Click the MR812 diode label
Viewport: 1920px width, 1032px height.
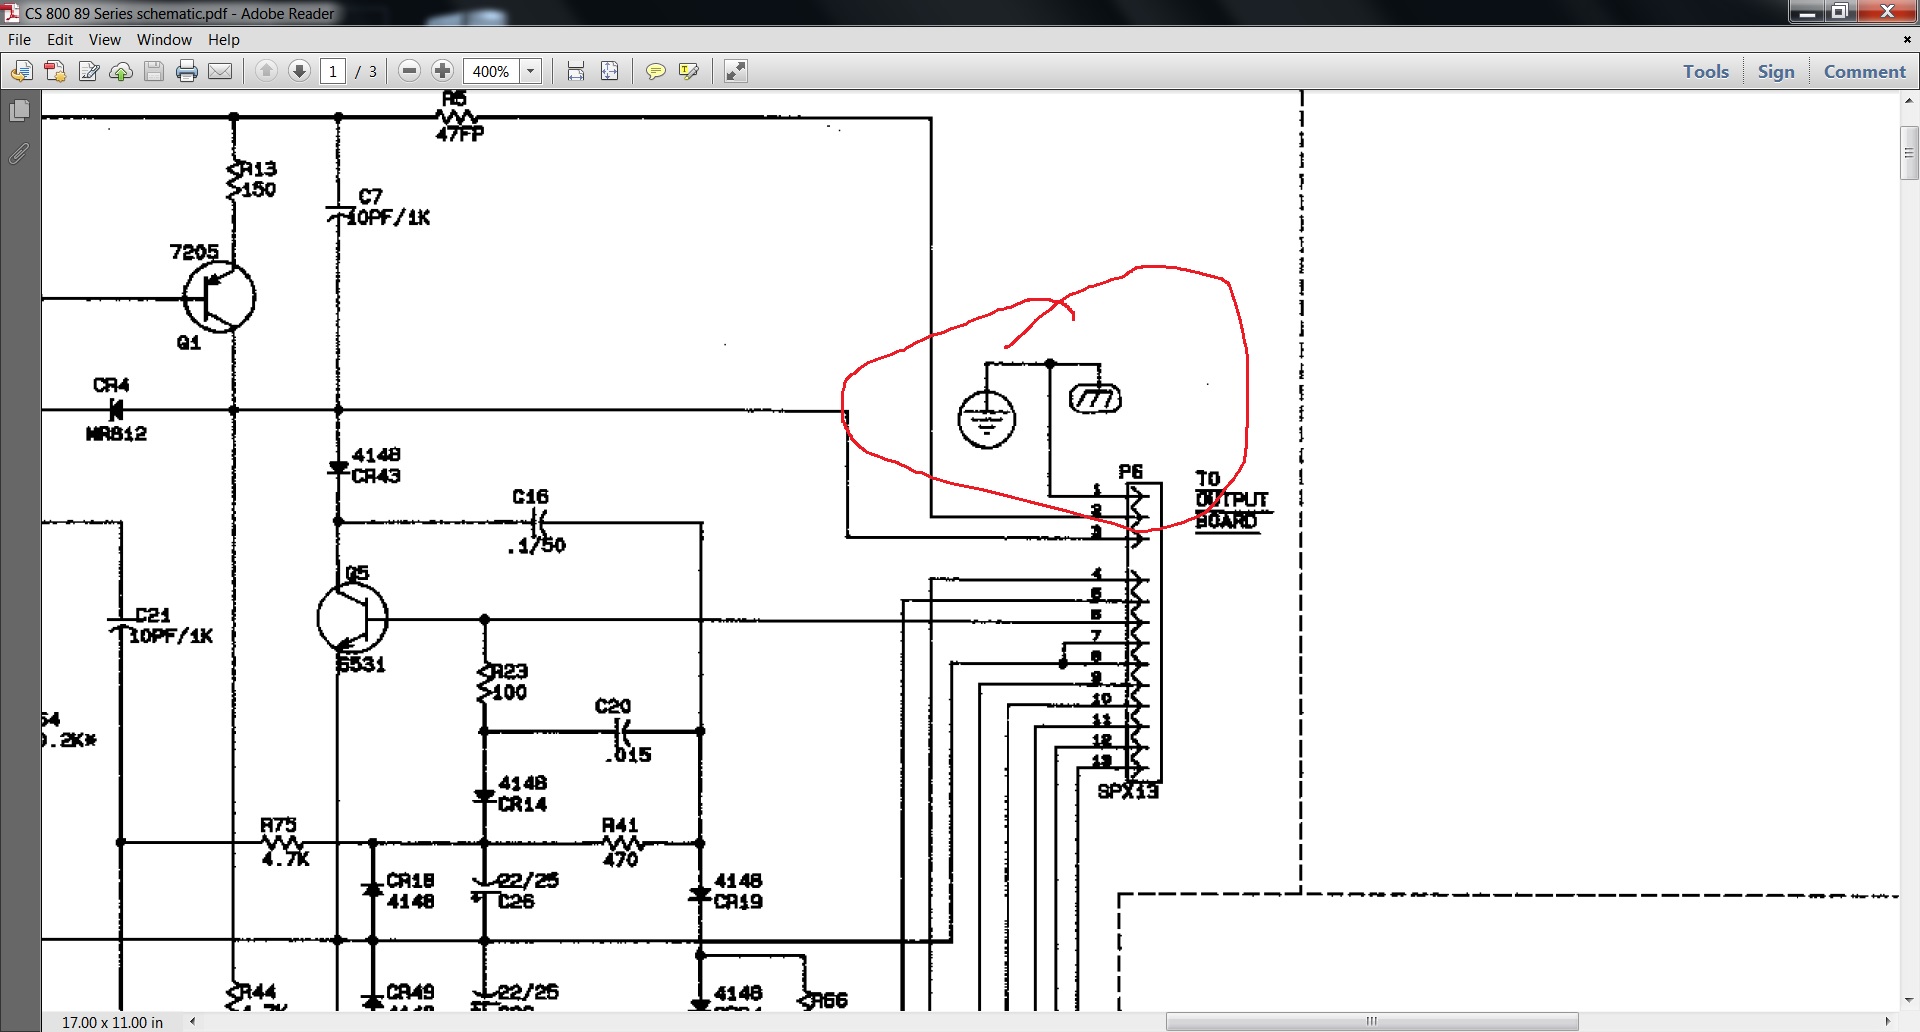point(116,434)
